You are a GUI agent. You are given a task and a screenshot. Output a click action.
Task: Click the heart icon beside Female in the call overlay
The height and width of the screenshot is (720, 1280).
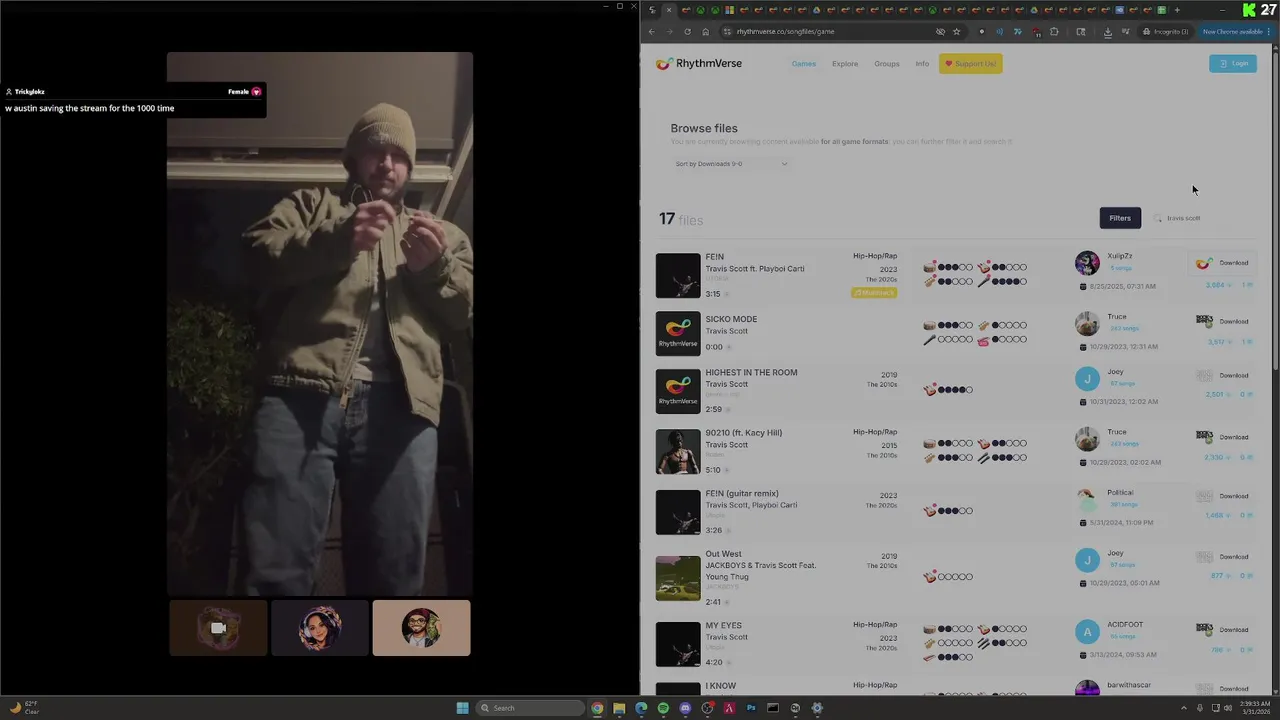(x=256, y=92)
